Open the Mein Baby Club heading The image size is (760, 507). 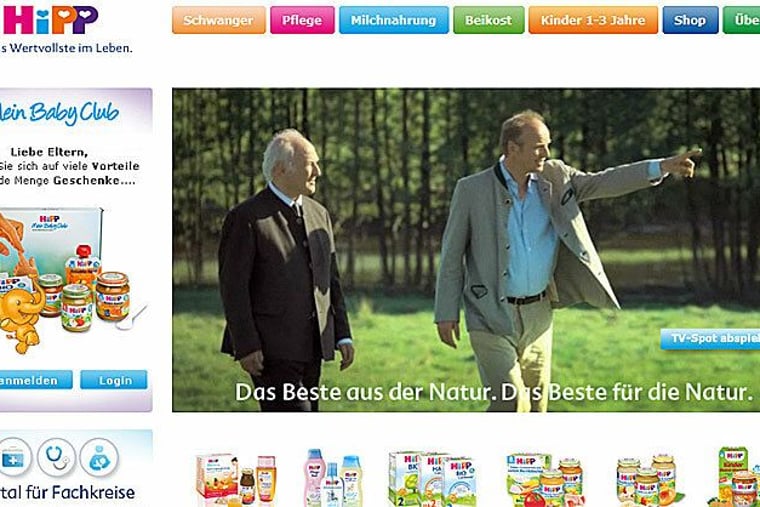(59, 113)
